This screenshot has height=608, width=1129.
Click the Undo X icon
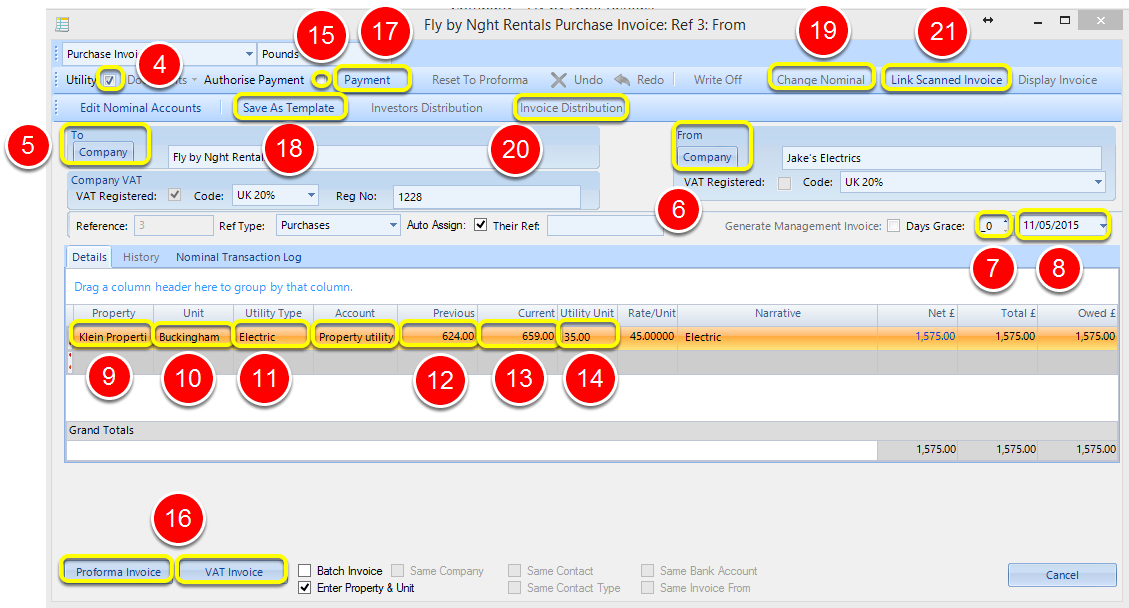pyautogui.click(x=559, y=80)
